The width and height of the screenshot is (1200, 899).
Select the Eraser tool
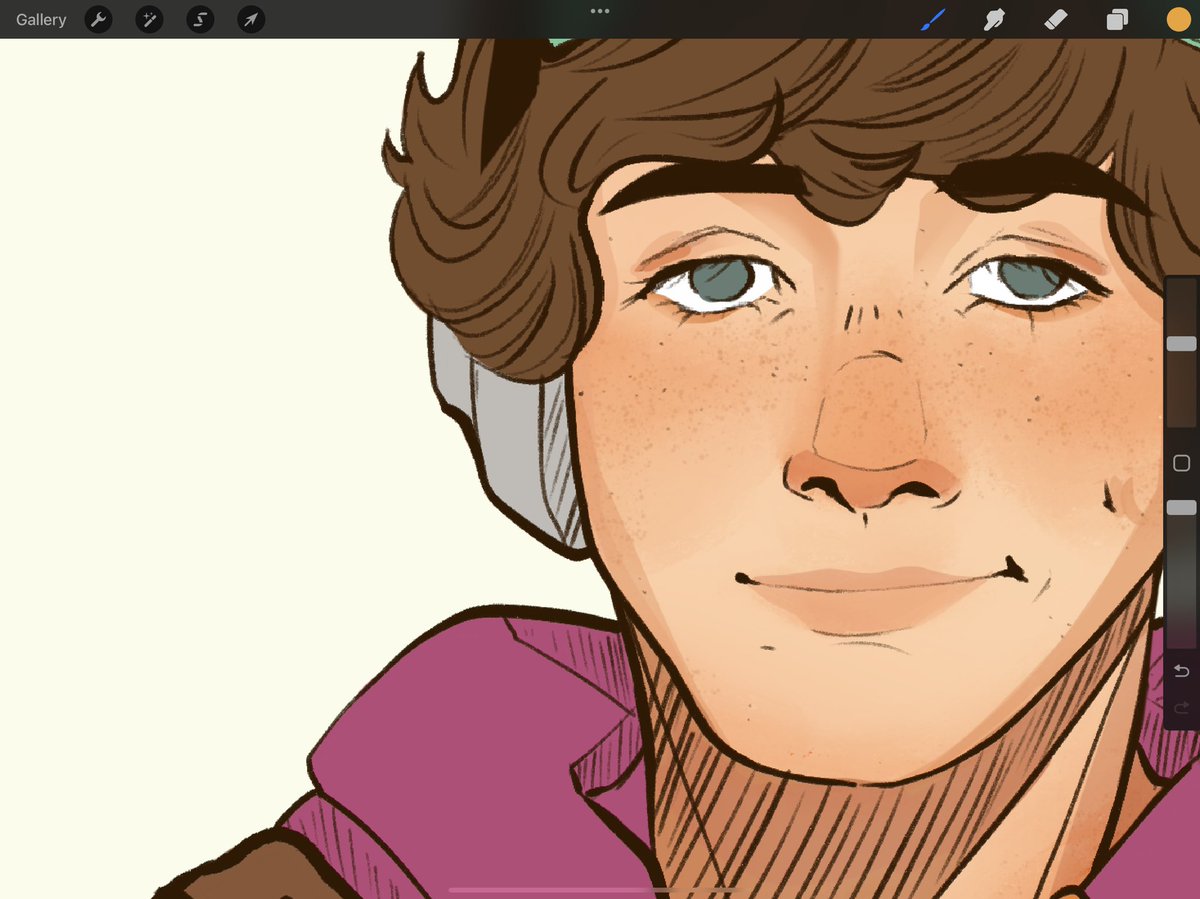[1056, 19]
